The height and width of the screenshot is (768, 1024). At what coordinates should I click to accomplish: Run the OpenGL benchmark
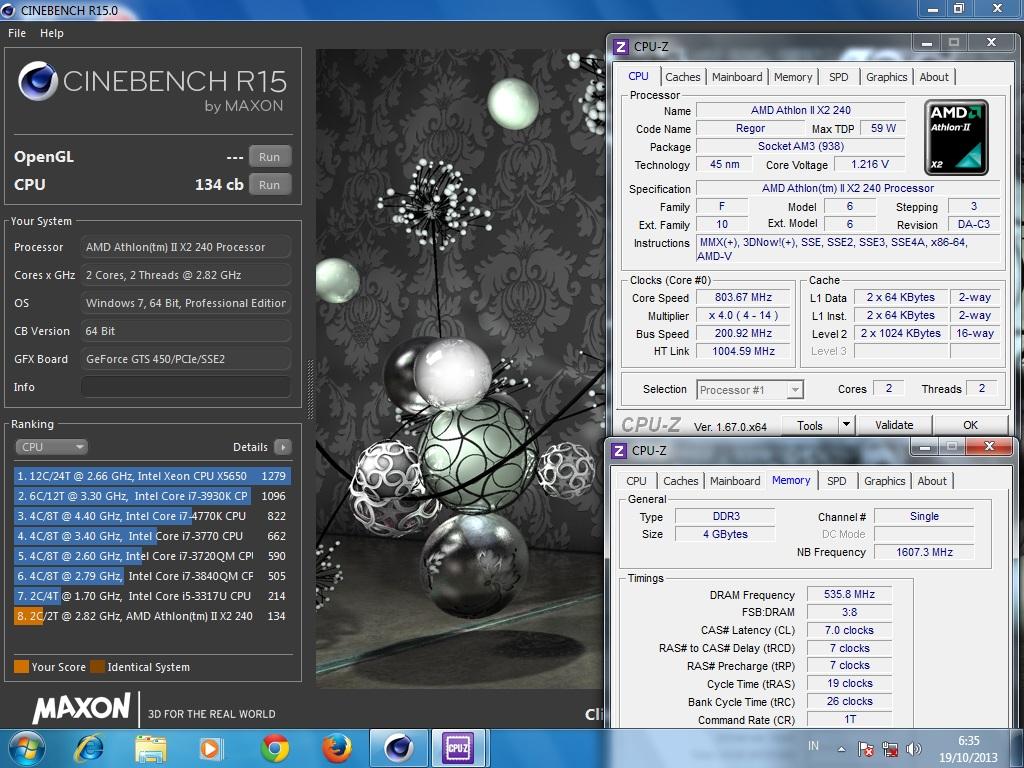point(270,157)
